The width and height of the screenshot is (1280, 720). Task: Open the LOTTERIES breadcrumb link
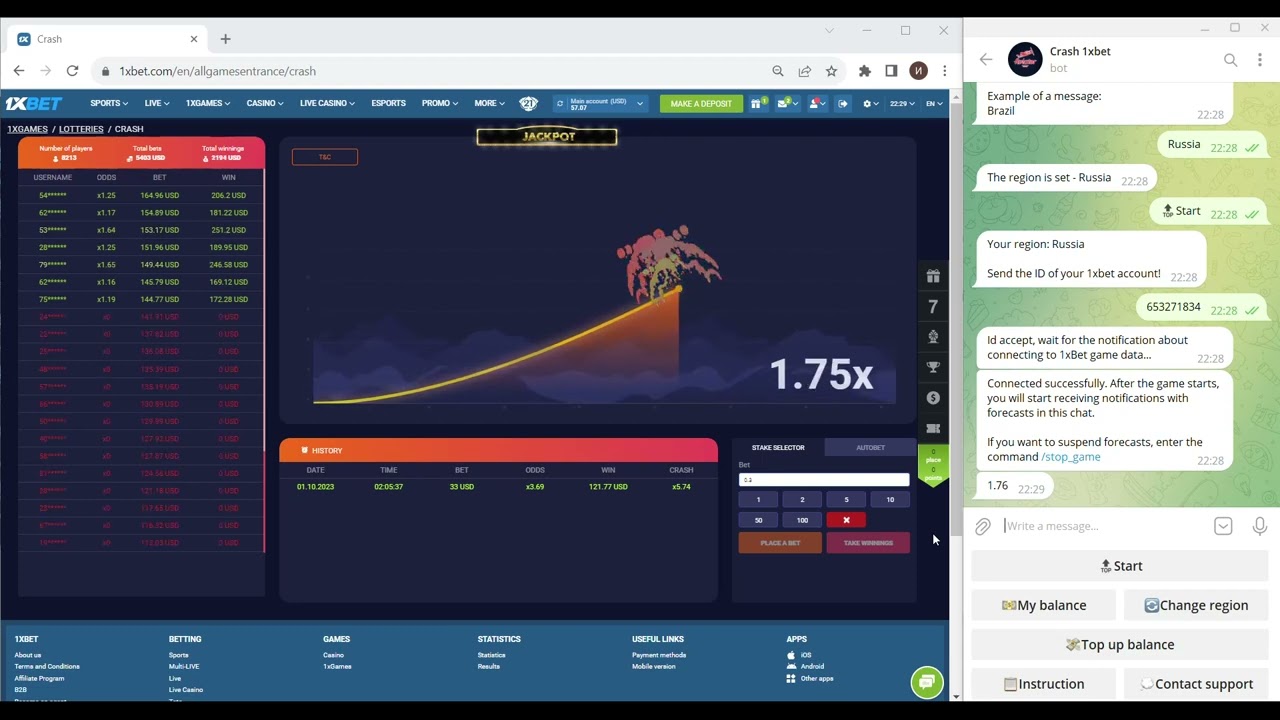[81, 129]
